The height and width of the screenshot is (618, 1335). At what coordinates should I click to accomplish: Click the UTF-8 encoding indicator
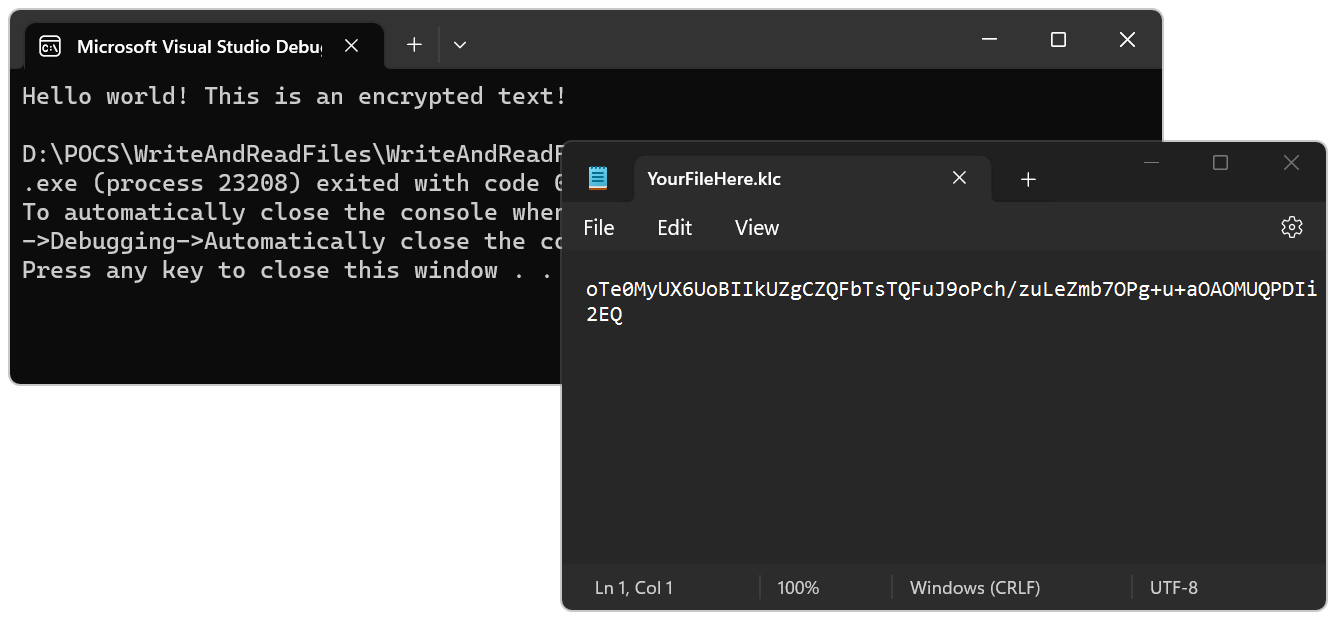[1173, 588]
